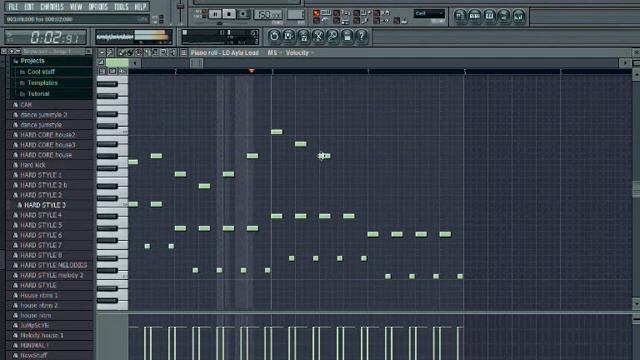Click the green note color selector
The width and height of the screenshot is (640, 360).
pos(117,62)
